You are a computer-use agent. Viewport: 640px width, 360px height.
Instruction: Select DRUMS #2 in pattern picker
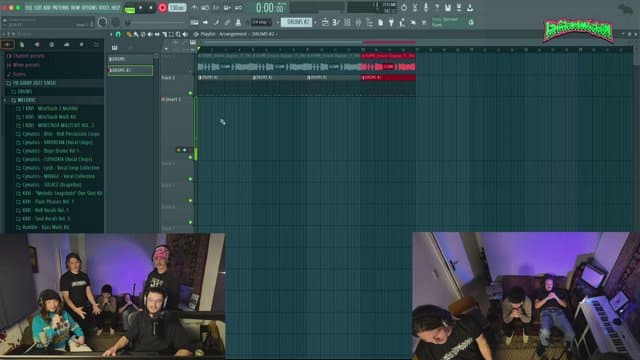(x=130, y=70)
